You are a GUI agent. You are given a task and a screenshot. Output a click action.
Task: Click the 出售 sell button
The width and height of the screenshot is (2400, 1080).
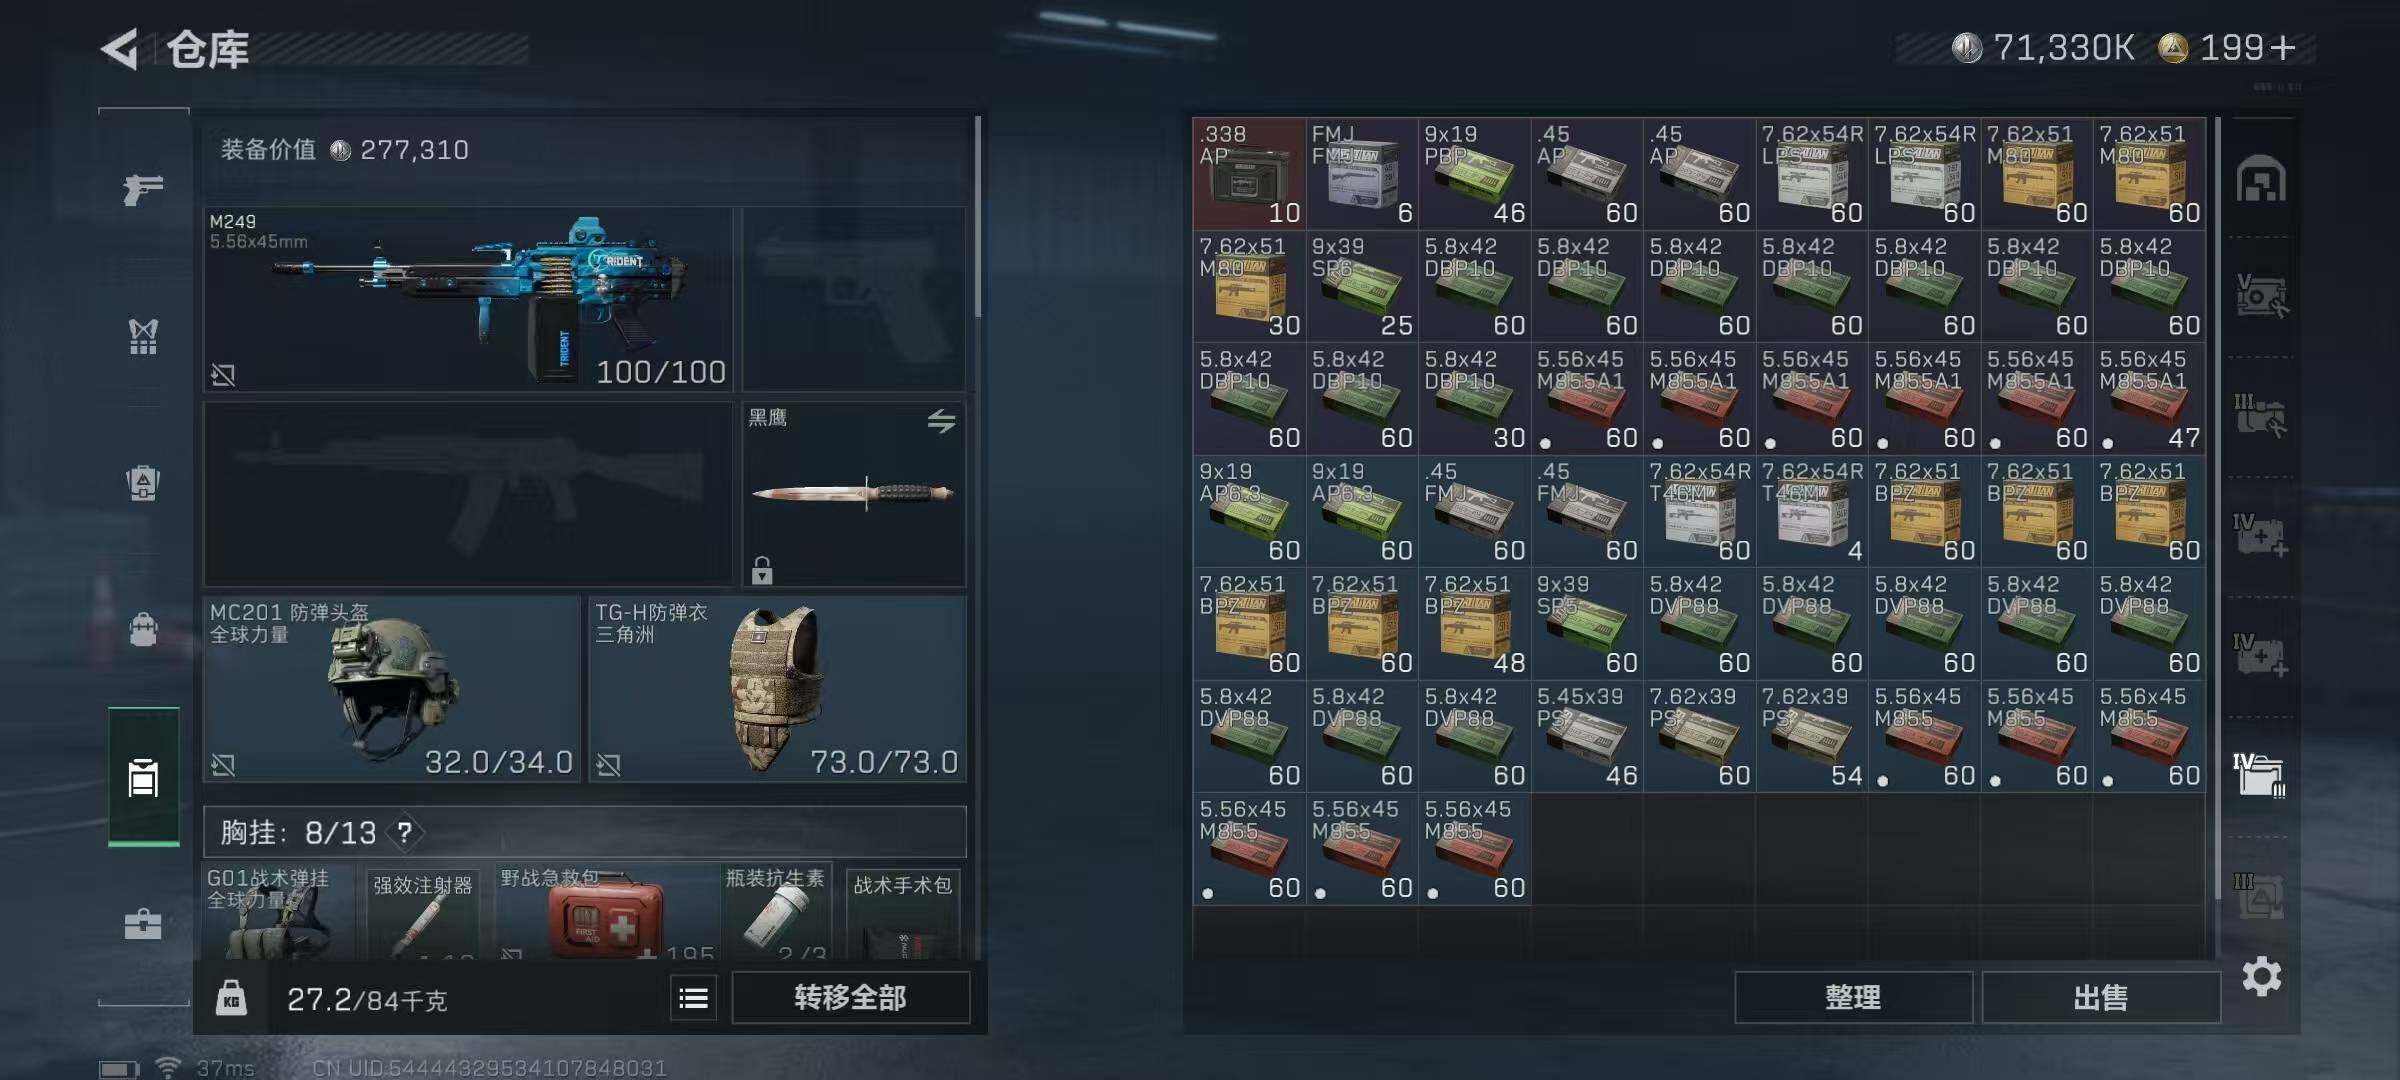(2101, 997)
